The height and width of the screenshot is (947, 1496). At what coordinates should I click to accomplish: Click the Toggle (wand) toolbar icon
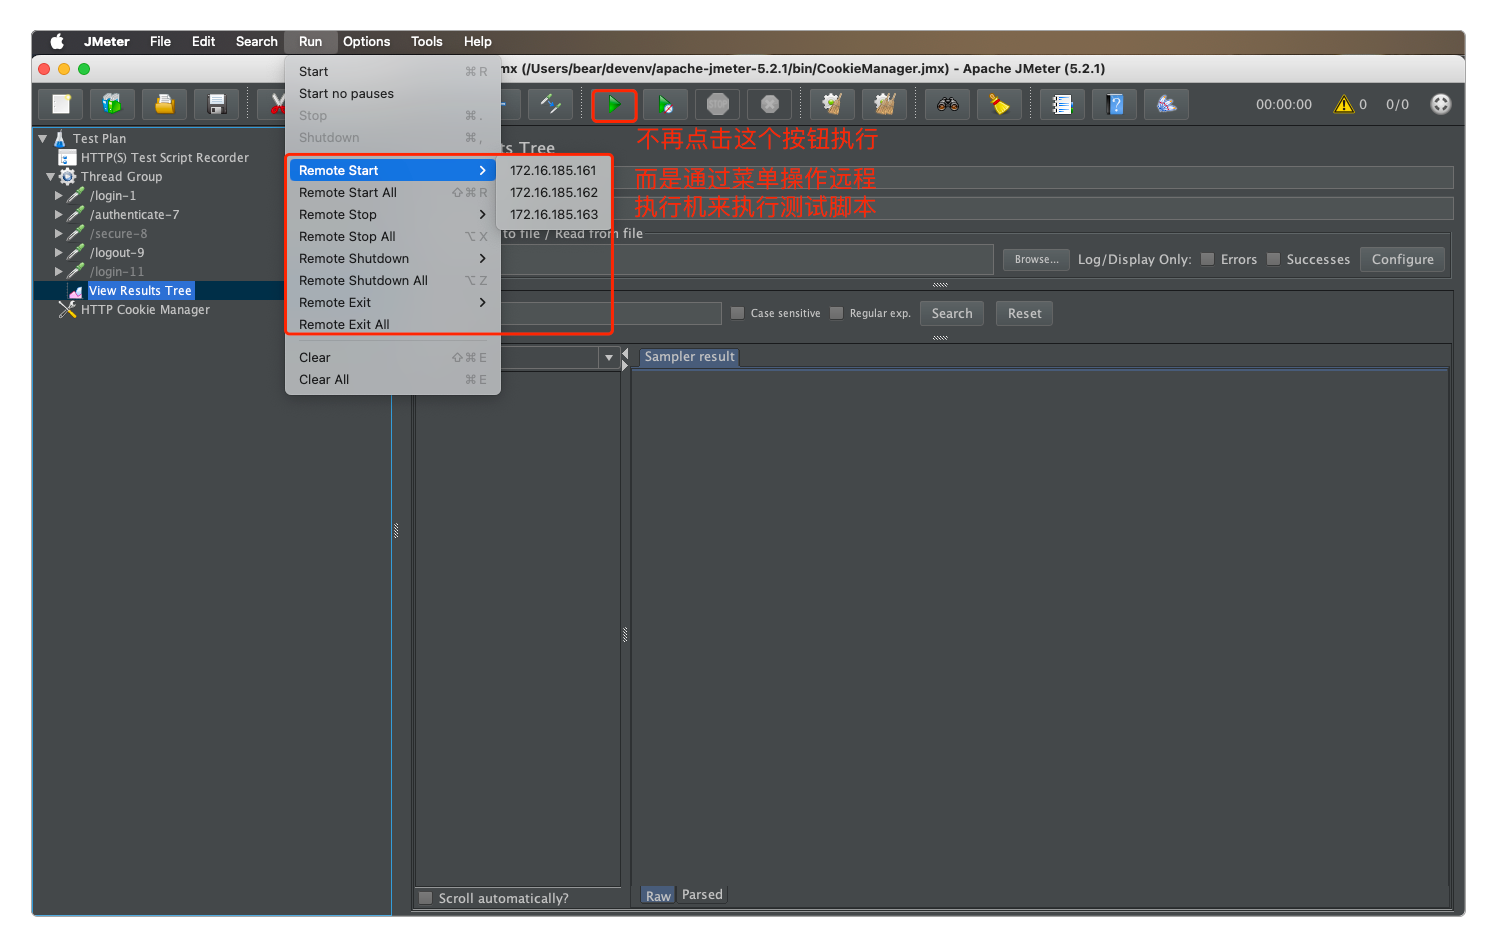550,104
